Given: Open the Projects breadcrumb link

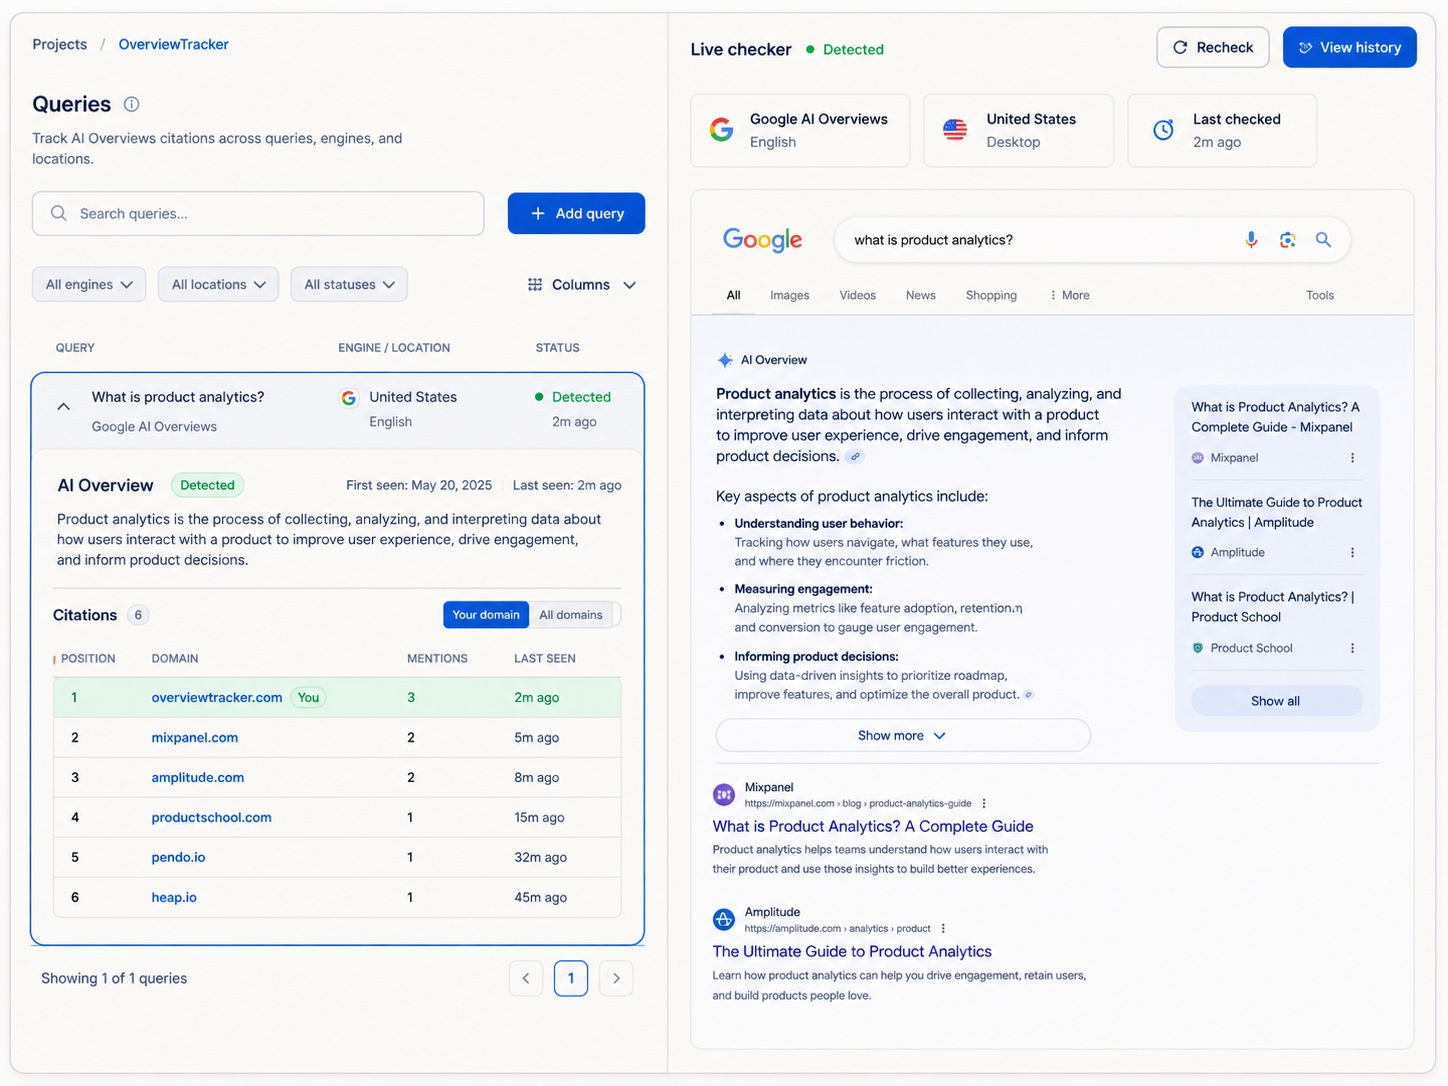Looking at the screenshot, I should 60,44.
